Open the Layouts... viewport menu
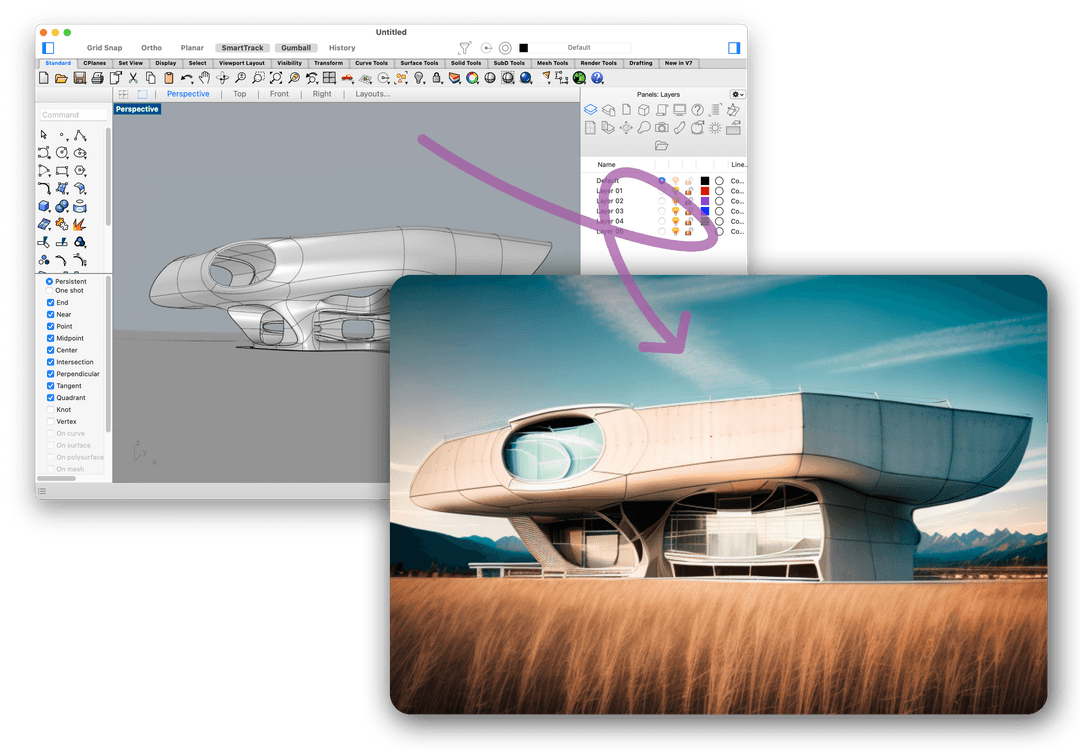 pyautogui.click(x=372, y=94)
